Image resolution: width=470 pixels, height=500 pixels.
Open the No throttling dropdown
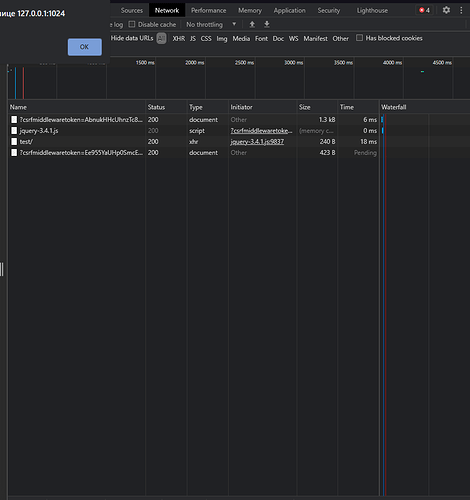coord(211,24)
